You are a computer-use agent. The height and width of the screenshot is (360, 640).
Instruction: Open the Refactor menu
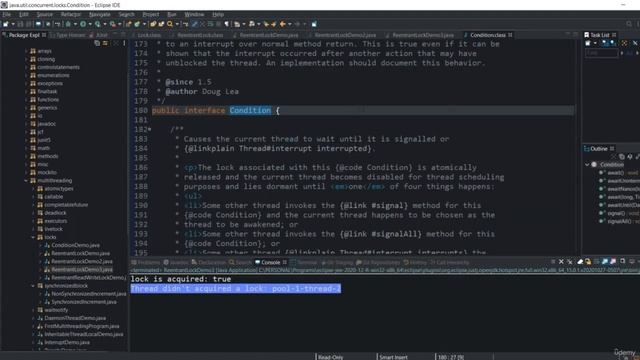coord(71,14)
